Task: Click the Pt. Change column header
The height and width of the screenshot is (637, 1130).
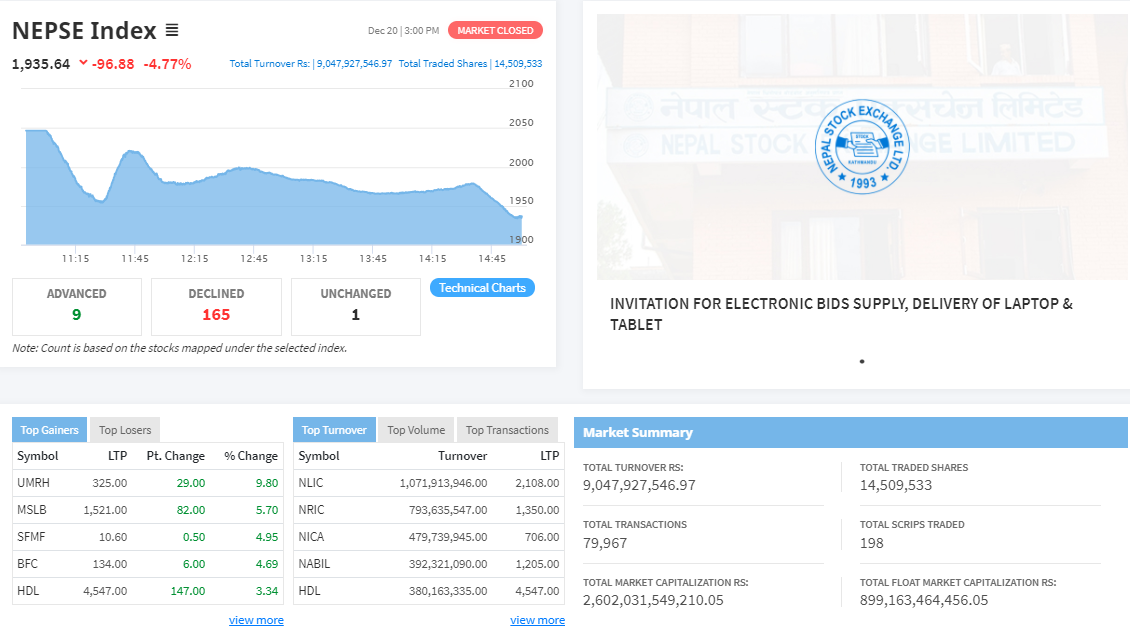Action: click(176, 456)
